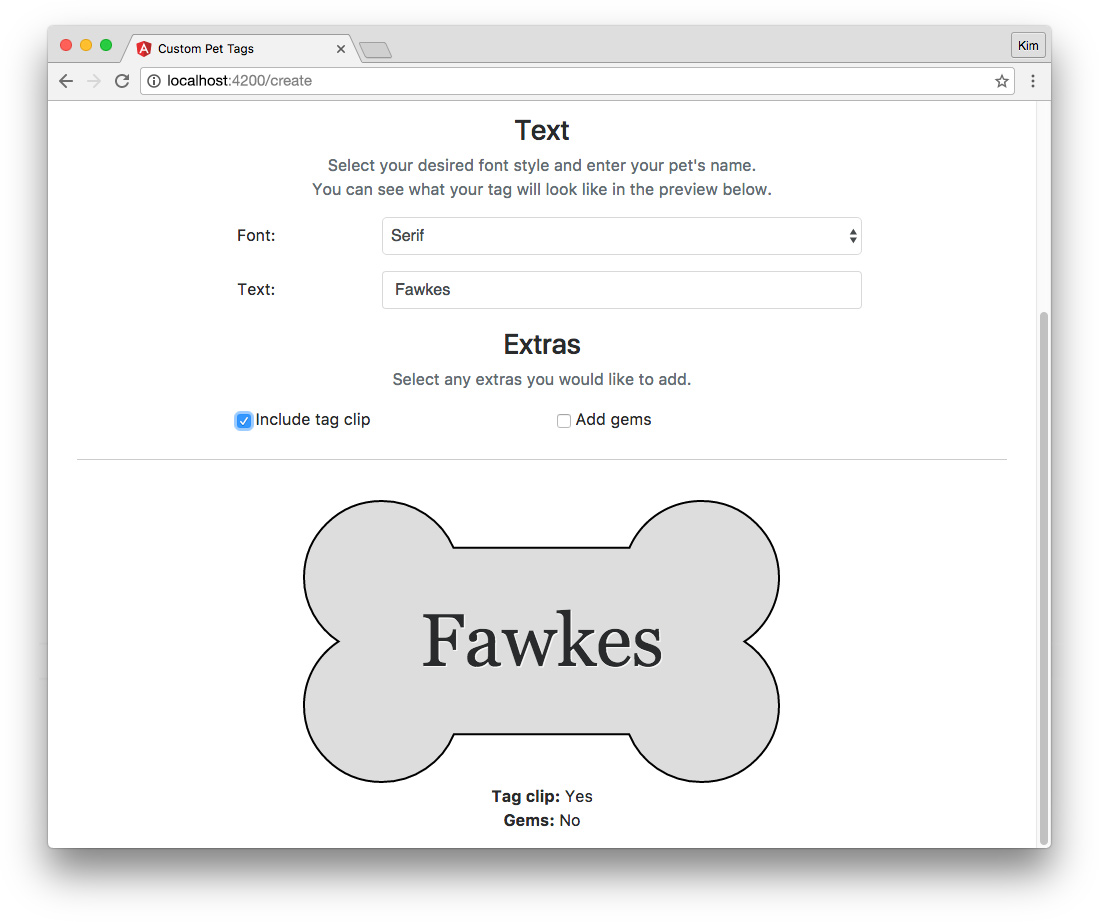
Task: Open a new browser tab
Action: click(x=375, y=50)
